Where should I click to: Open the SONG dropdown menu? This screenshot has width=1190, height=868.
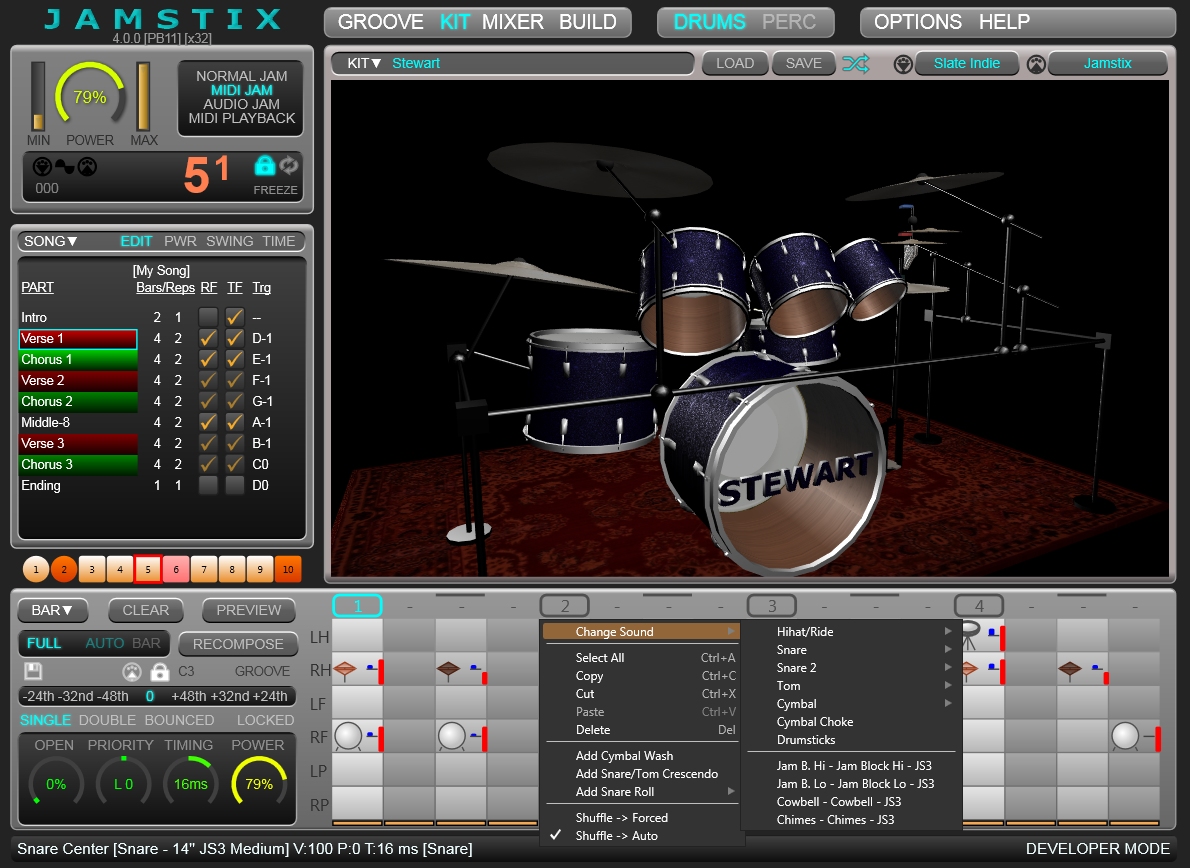pos(51,241)
